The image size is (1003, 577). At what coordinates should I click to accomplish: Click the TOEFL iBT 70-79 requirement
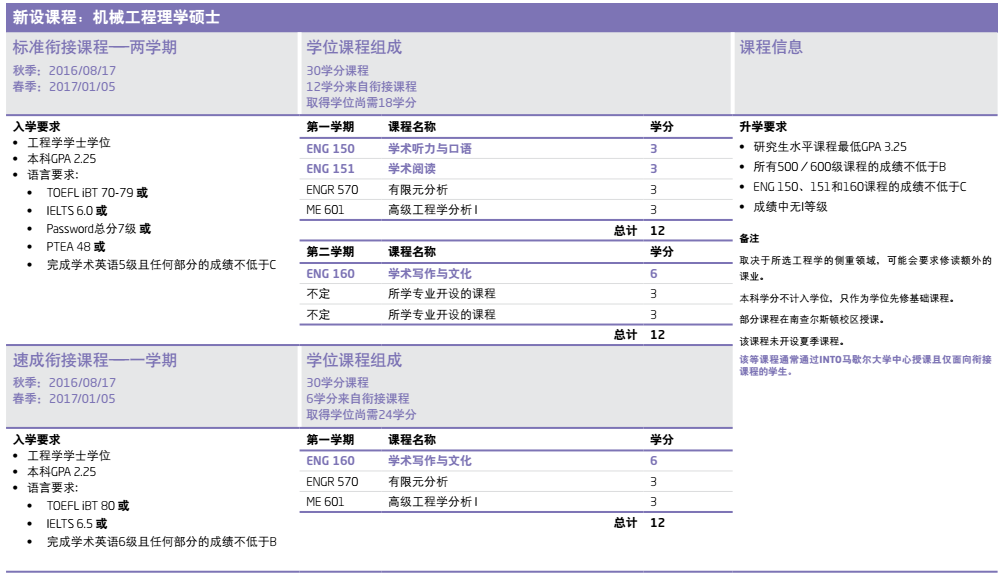(x=96, y=192)
